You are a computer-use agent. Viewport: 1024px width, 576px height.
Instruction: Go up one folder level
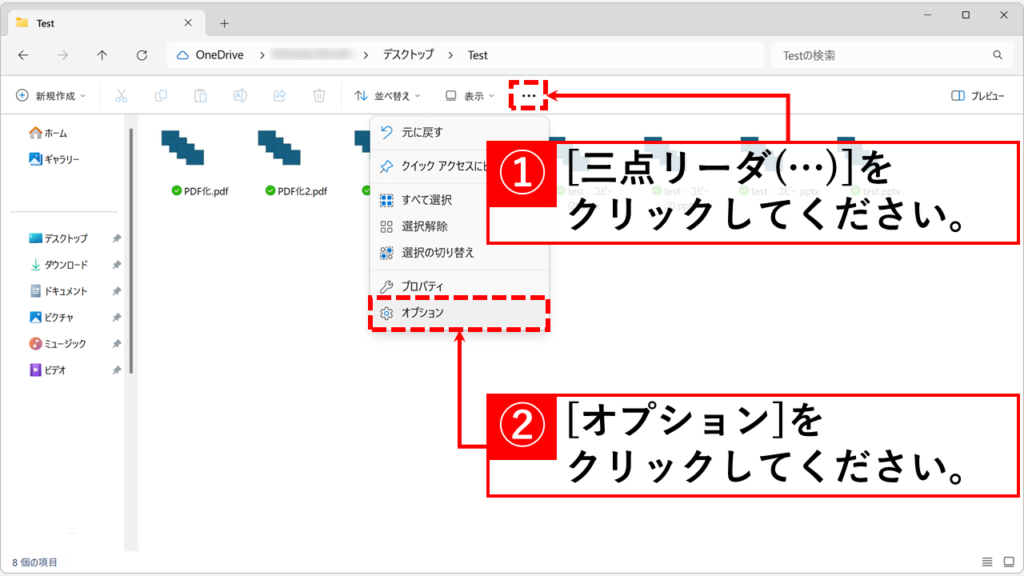click(x=102, y=56)
